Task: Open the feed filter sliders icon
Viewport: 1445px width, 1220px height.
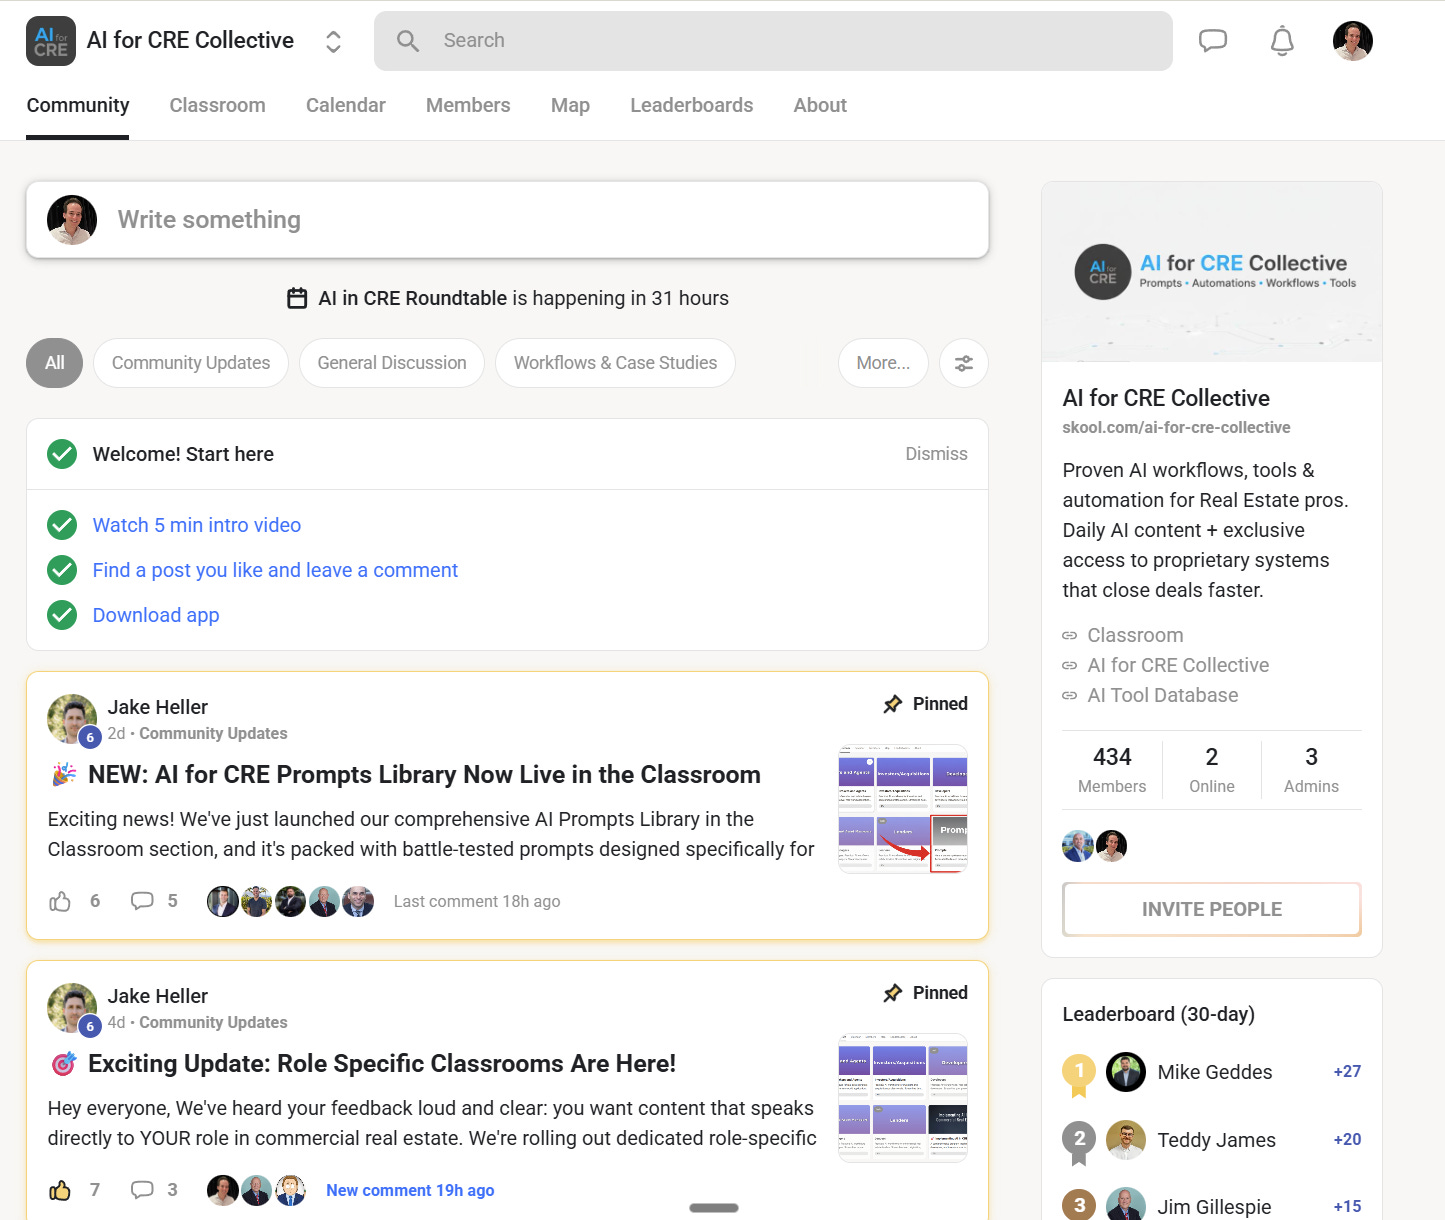Action: click(x=964, y=363)
